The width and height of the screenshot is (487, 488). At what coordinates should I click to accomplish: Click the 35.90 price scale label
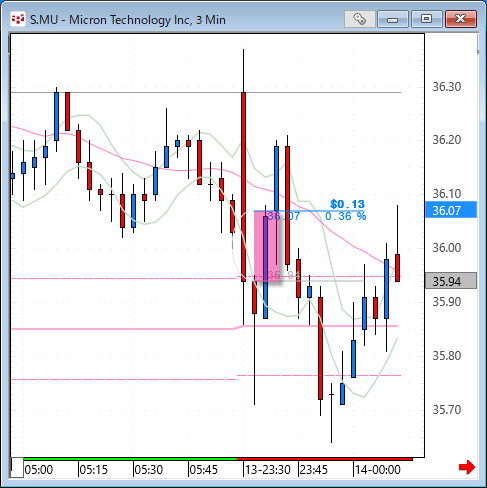pos(447,302)
